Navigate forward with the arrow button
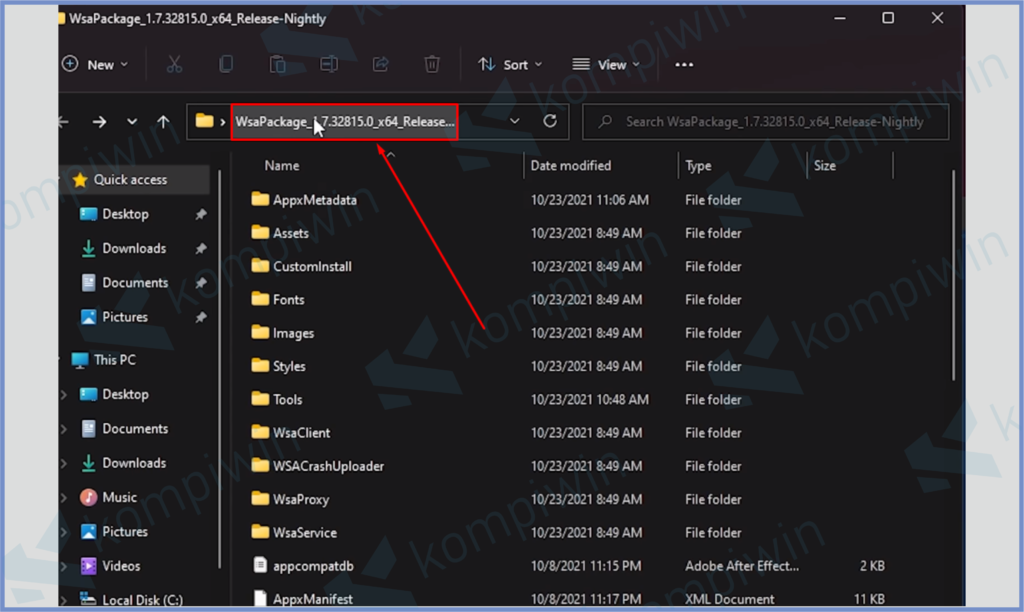This screenshot has width=1024, height=612. click(x=99, y=121)
